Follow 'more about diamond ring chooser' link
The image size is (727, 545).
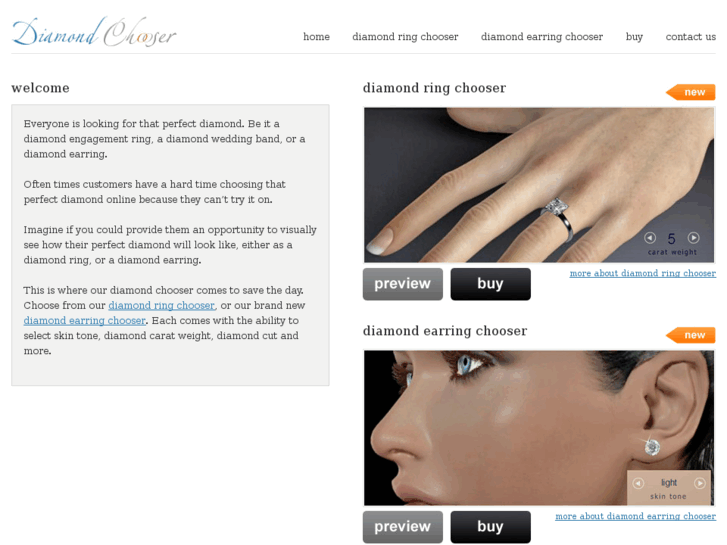point(643,273)
